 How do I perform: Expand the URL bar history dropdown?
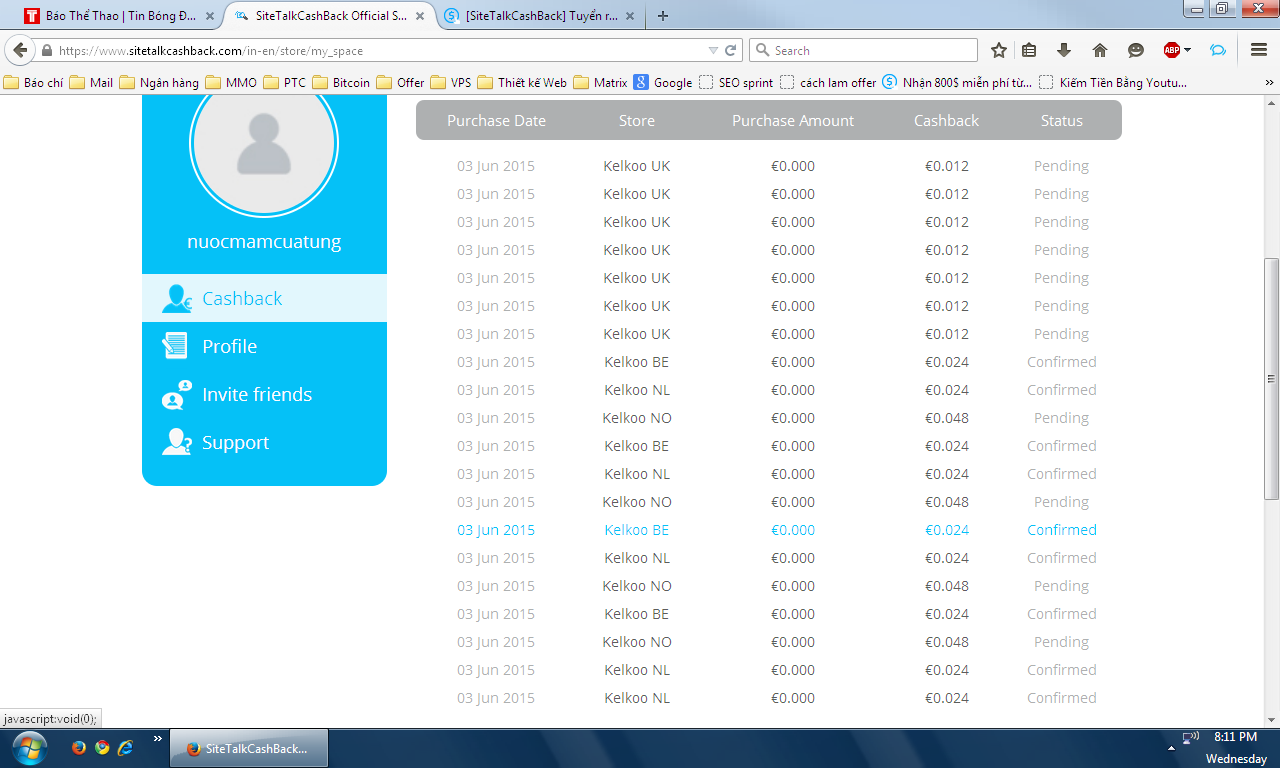pos(713,50)
